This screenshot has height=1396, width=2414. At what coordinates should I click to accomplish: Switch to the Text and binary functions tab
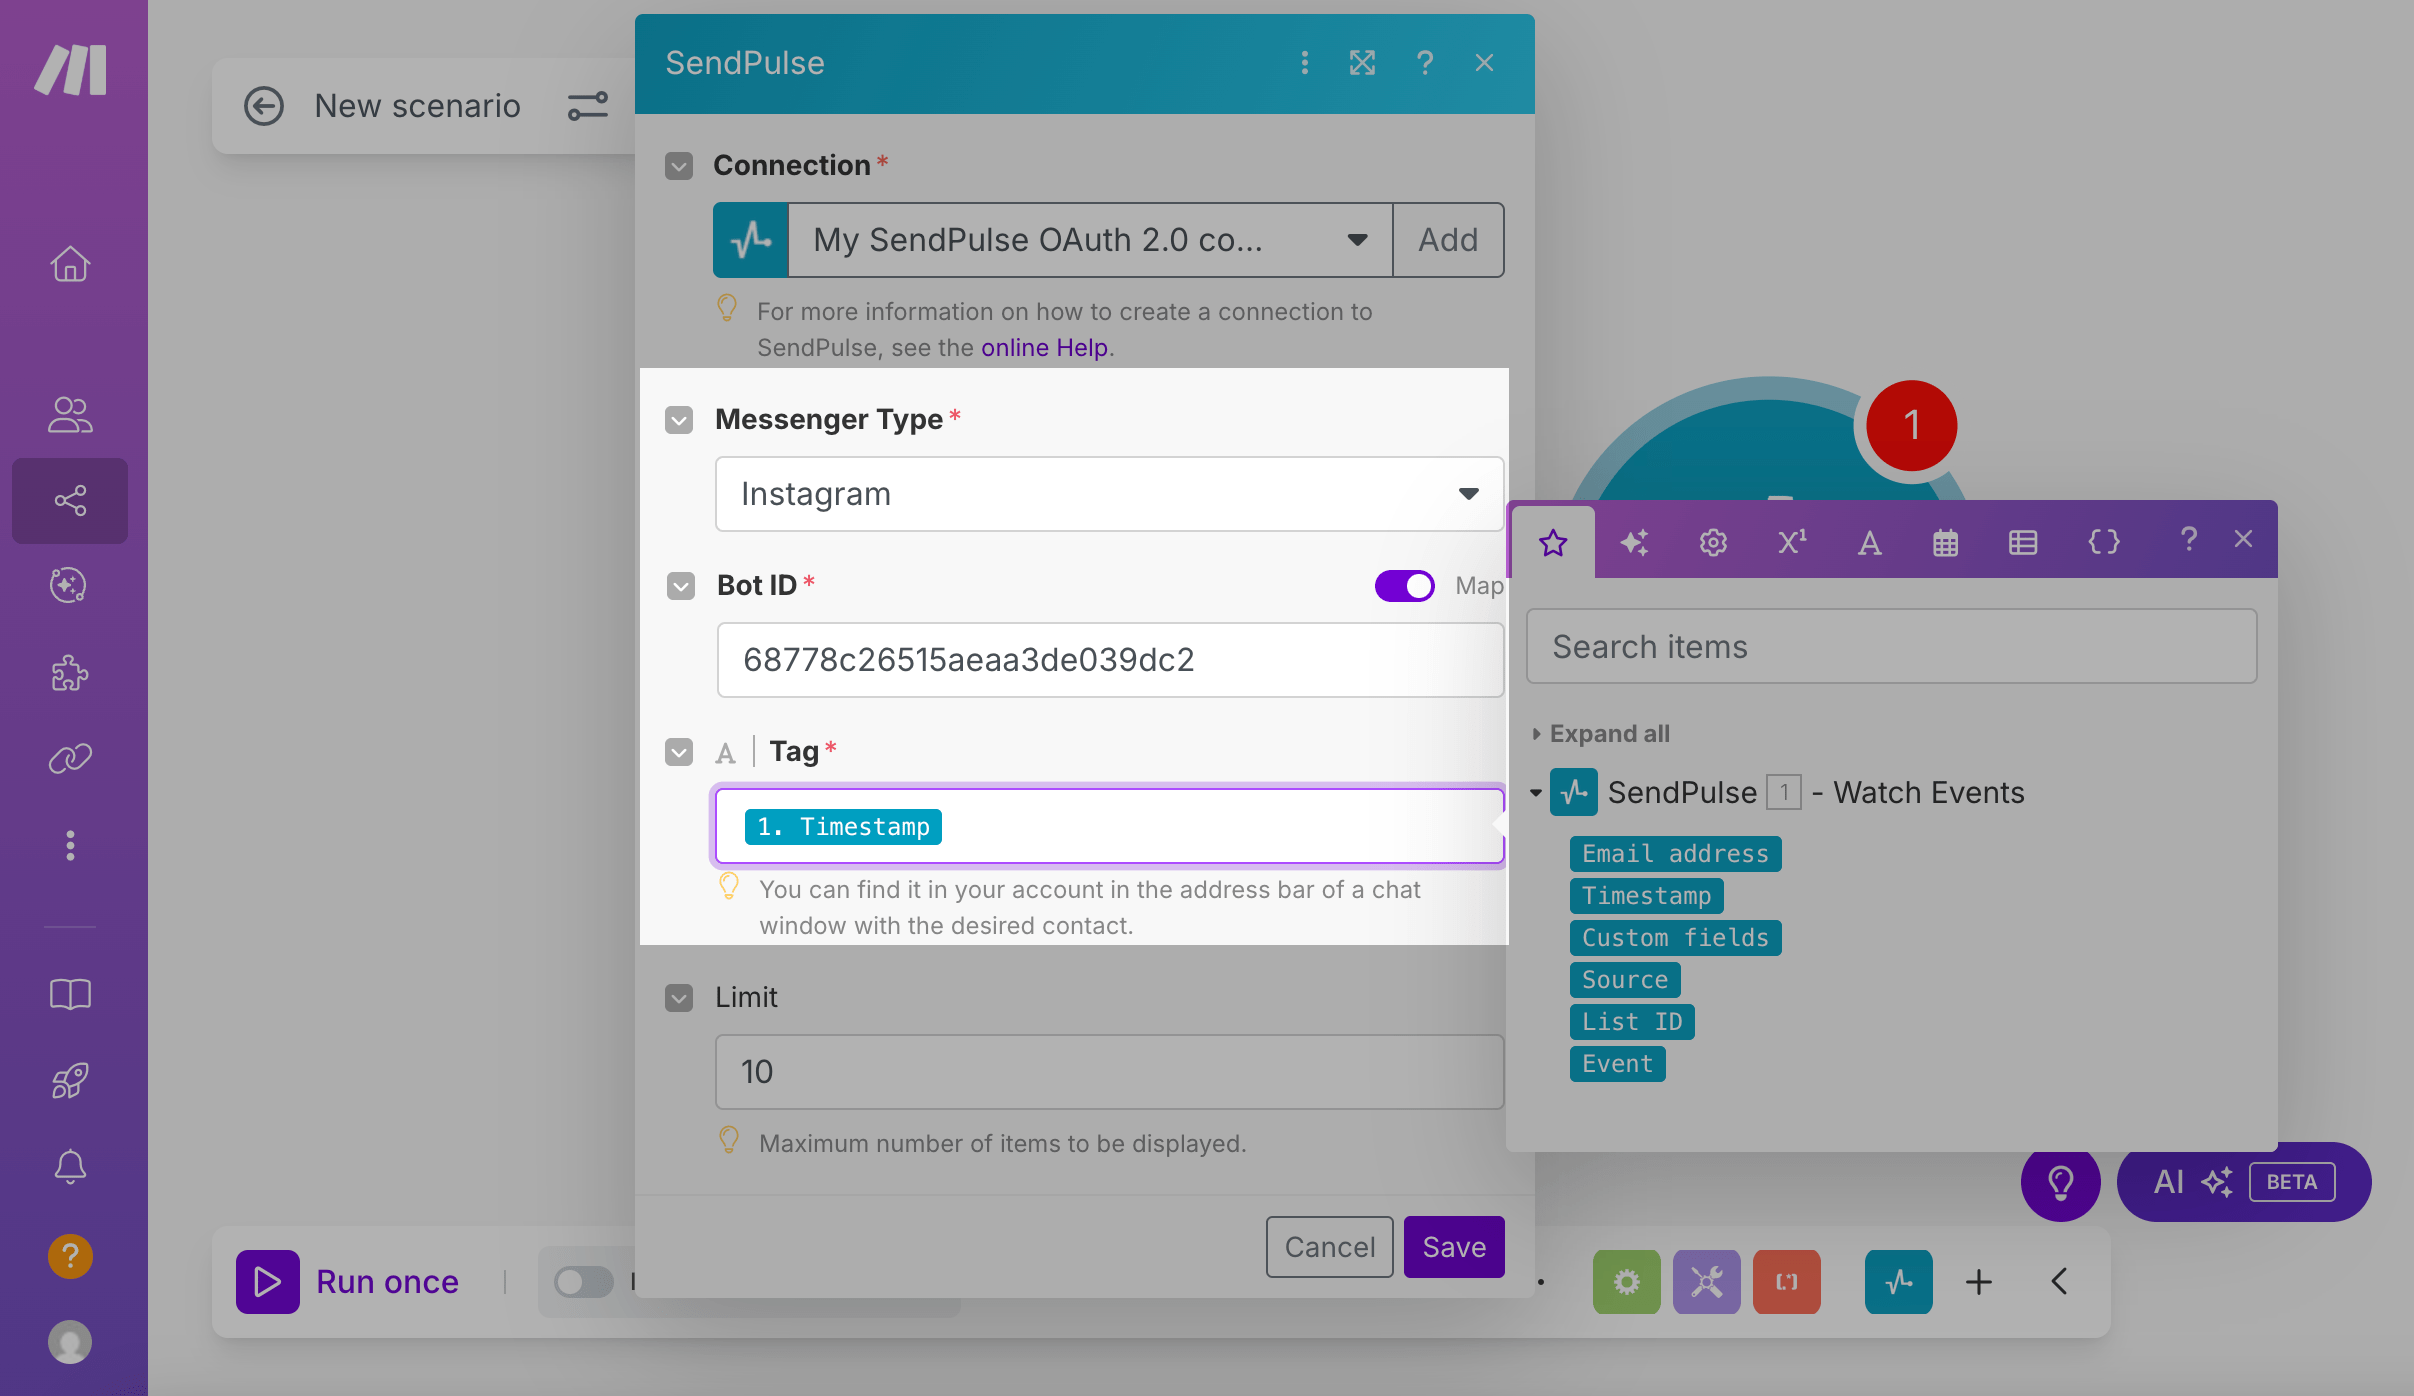1869,543
